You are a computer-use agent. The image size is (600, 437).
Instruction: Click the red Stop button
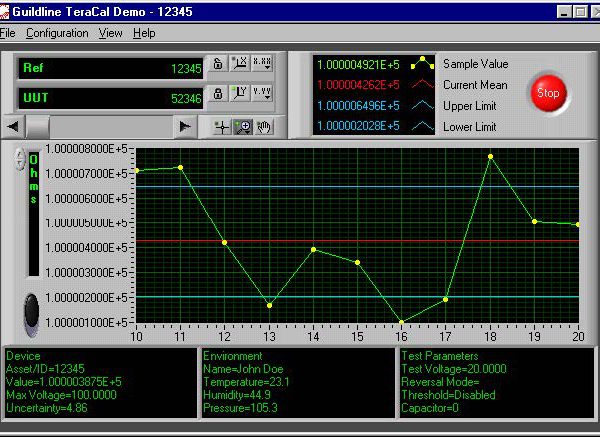pos(548,93)
